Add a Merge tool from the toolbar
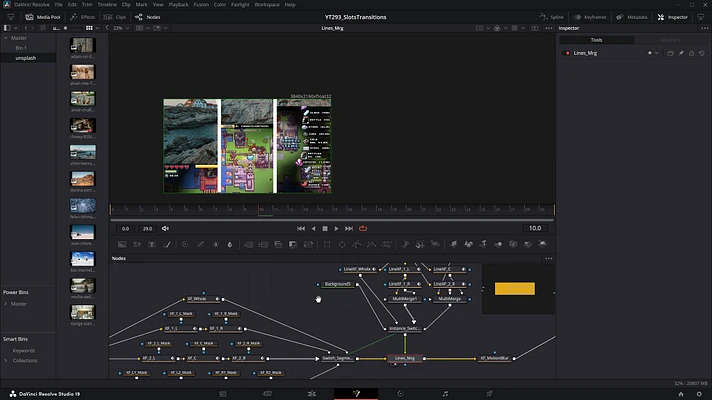Image resolution: width=712 pixels, height=400 pixels. pyautogui.click(x=248, y=244)
